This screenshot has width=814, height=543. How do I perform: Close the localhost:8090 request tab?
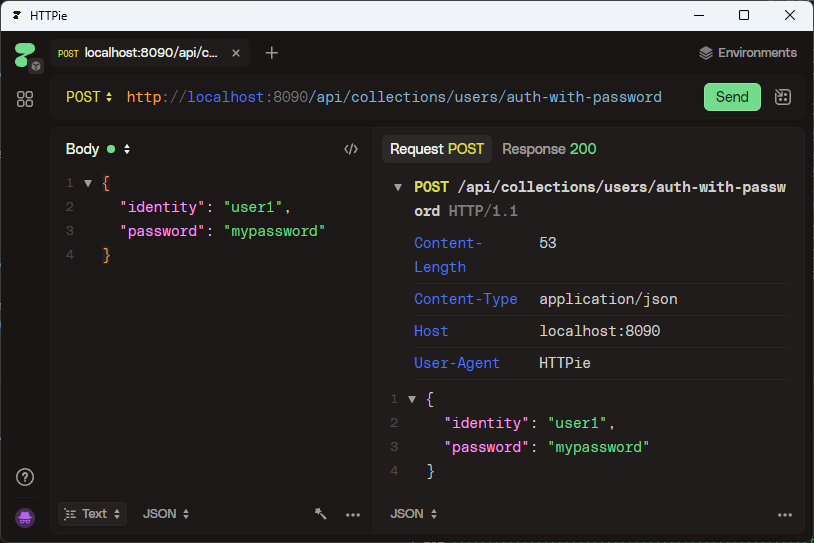236,53
